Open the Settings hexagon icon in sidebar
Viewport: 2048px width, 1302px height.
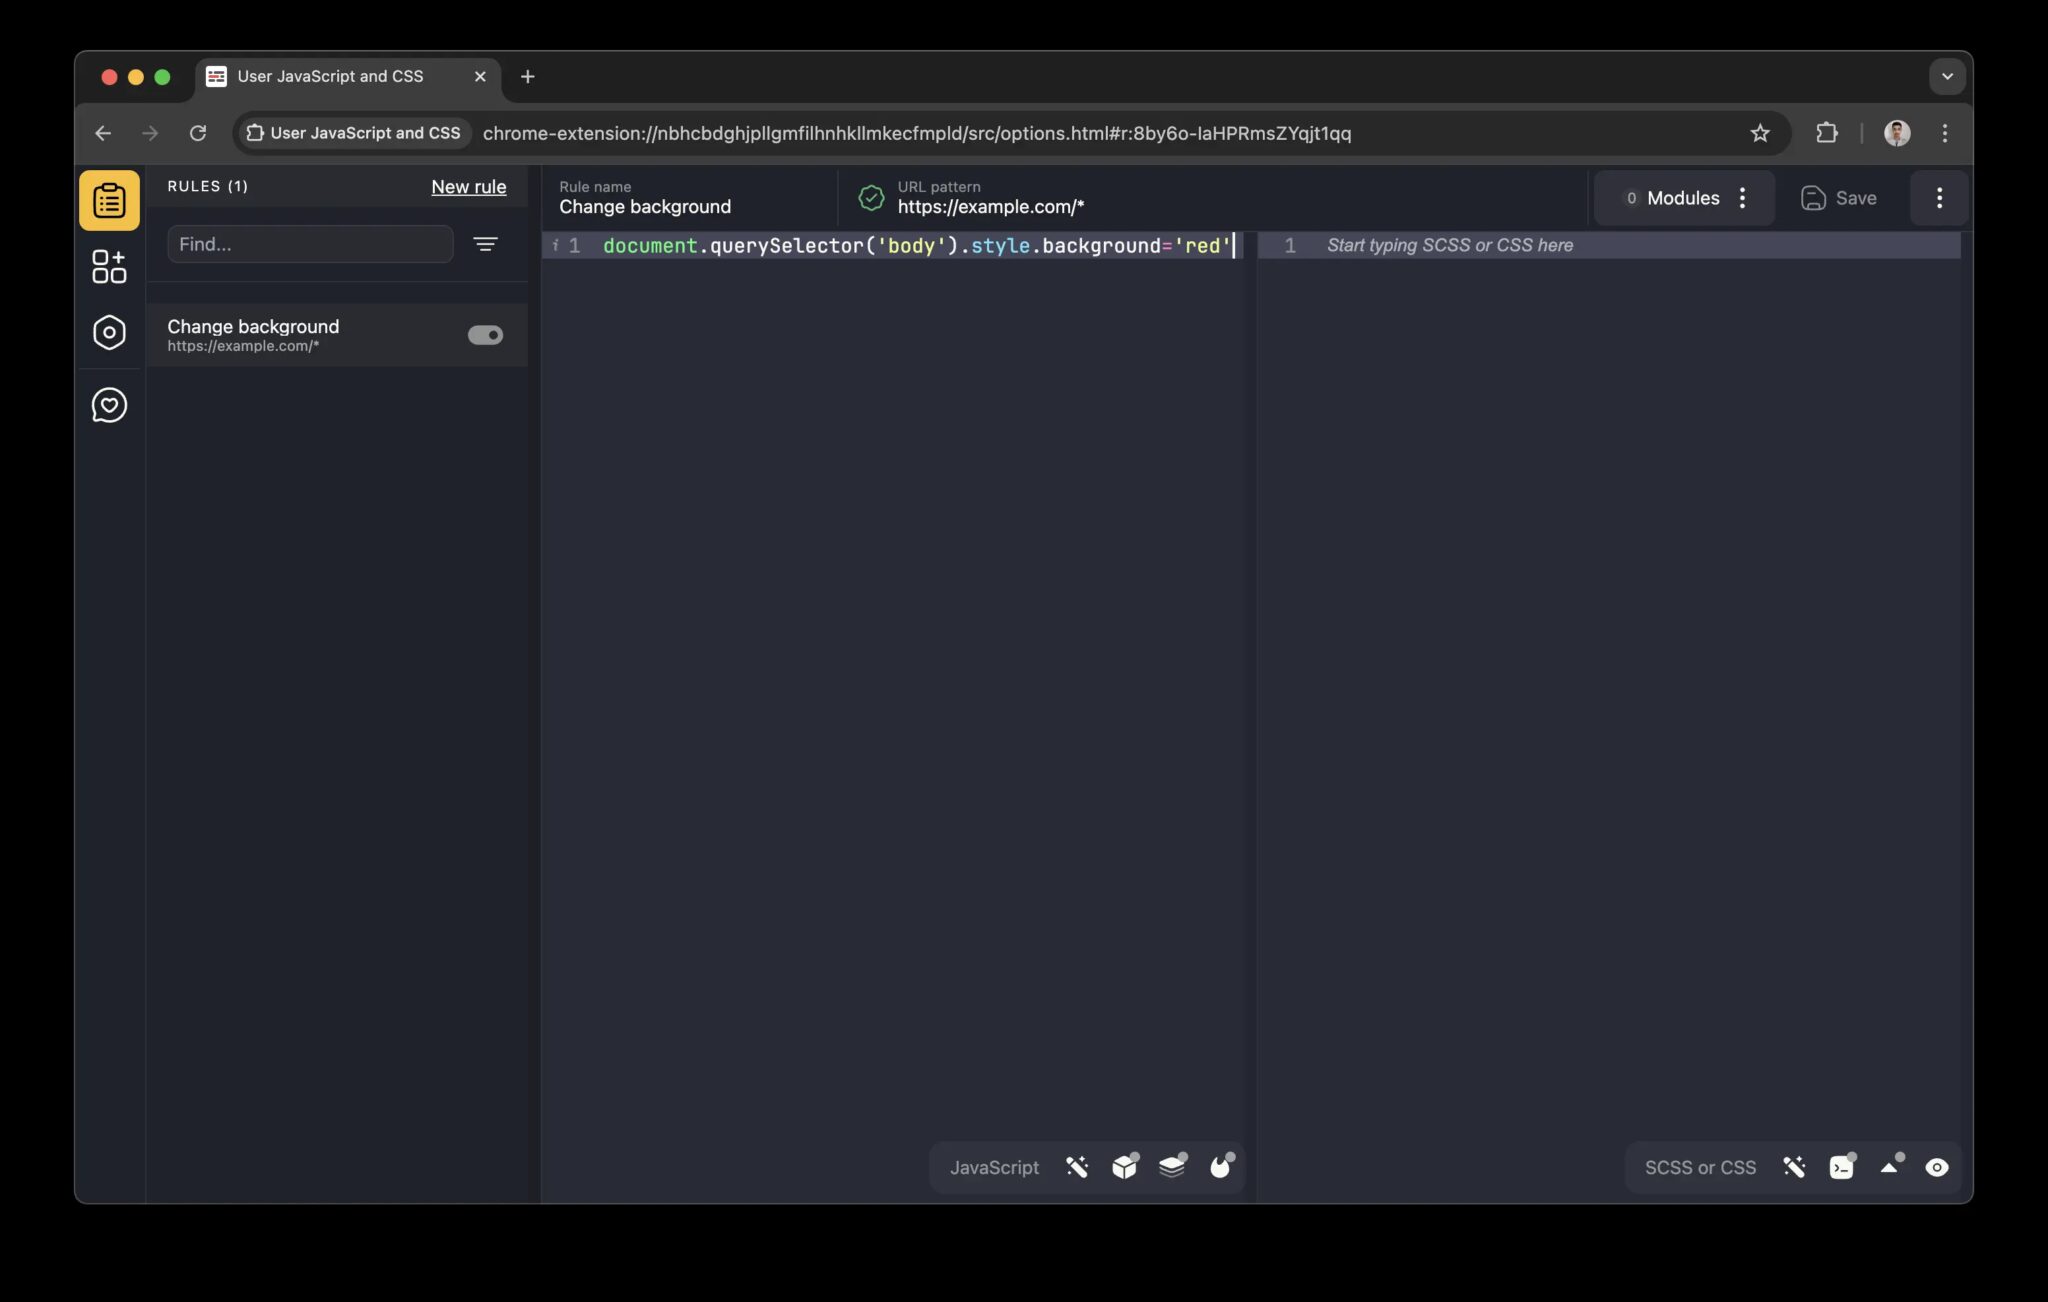pyautogui.click(x=109, y=333)
